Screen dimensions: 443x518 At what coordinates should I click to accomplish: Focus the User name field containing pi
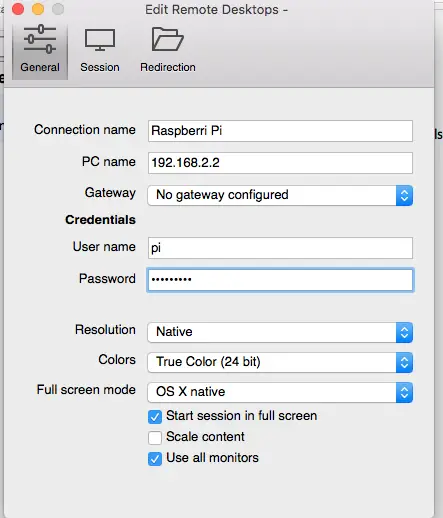point(280,248)
